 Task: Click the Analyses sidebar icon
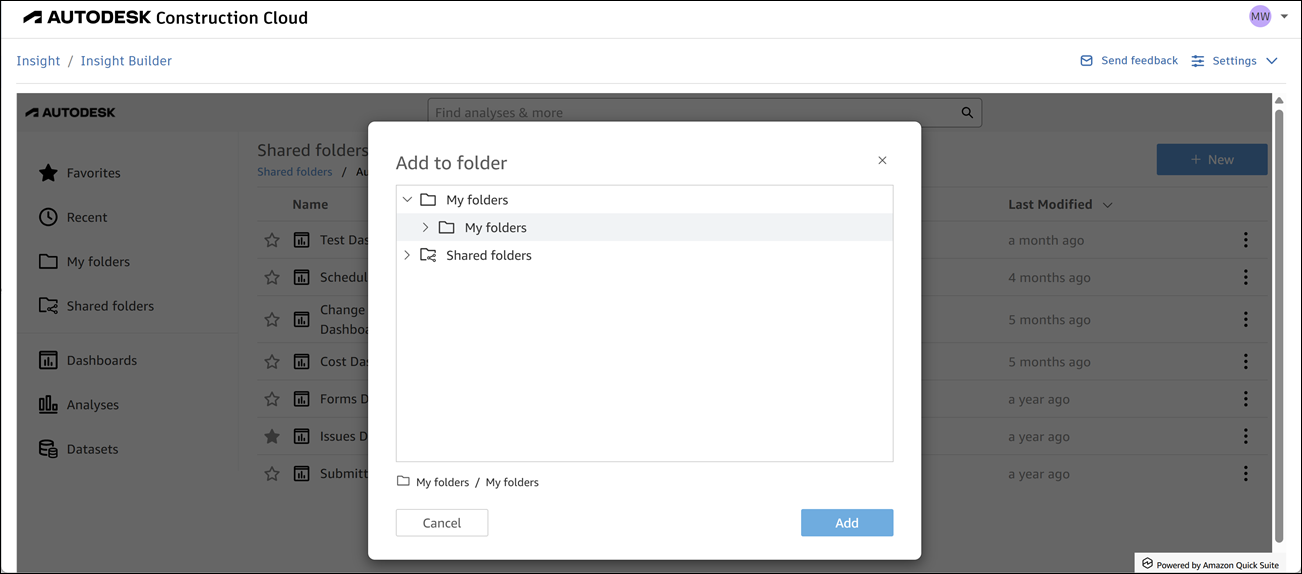pyautogui.click(x=48, y=405)
